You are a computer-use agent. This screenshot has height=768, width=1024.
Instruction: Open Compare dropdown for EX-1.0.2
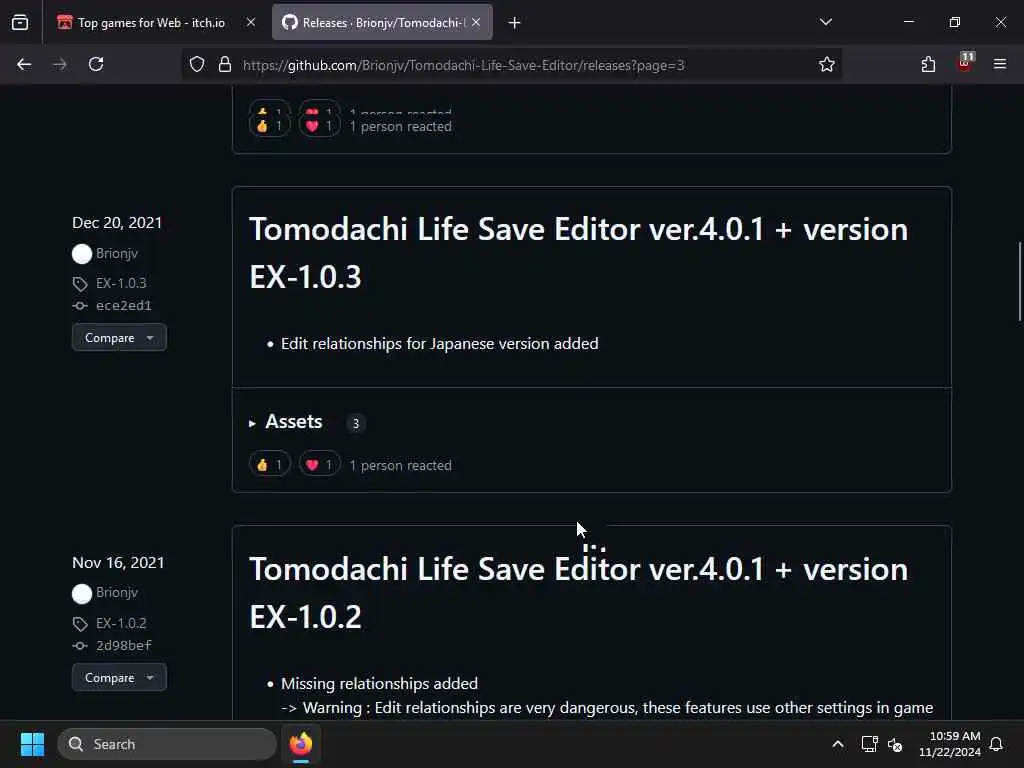point(119,677)
